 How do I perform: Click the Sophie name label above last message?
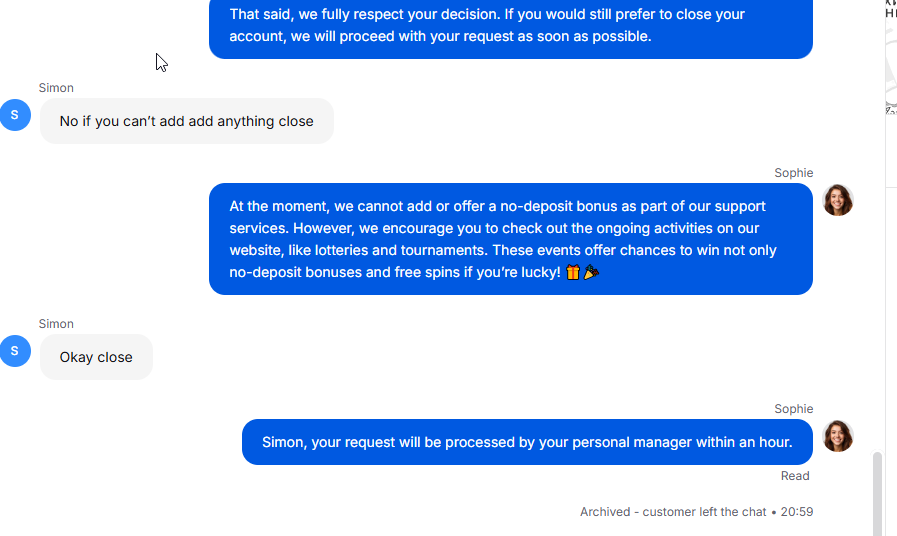tap(793, 409)
